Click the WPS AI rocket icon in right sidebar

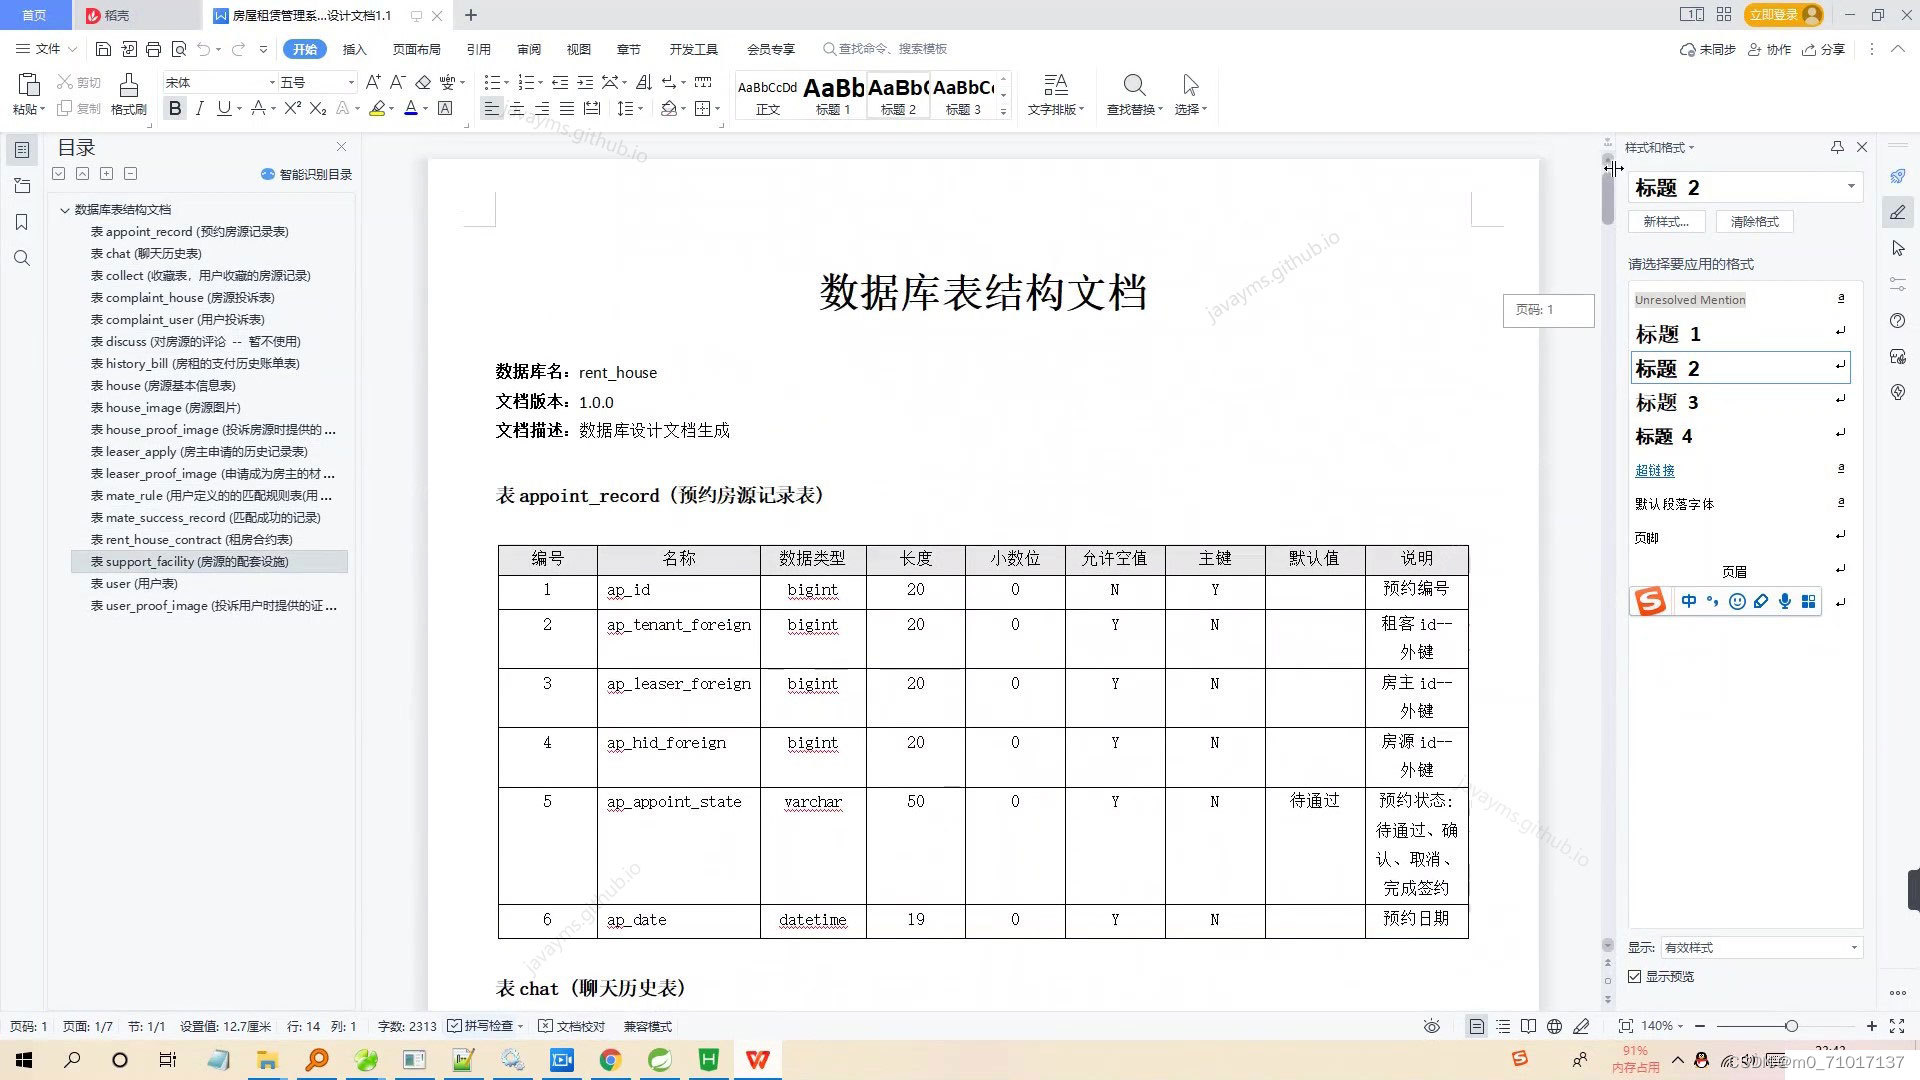pyautogui.click(x=1898, y=176)
